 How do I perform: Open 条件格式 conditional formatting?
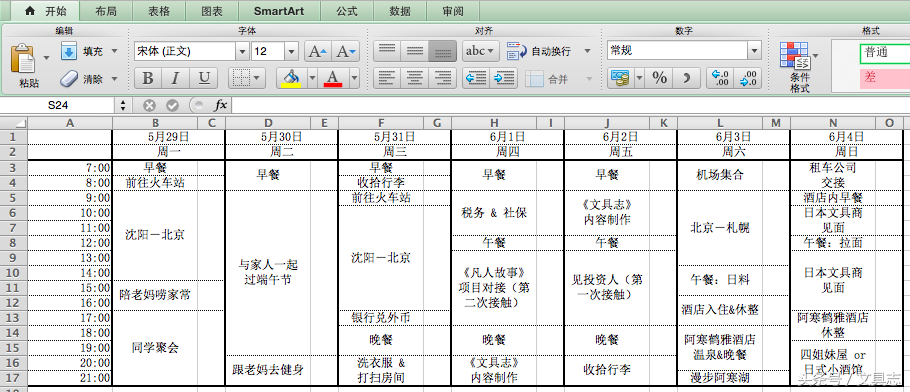799,68
